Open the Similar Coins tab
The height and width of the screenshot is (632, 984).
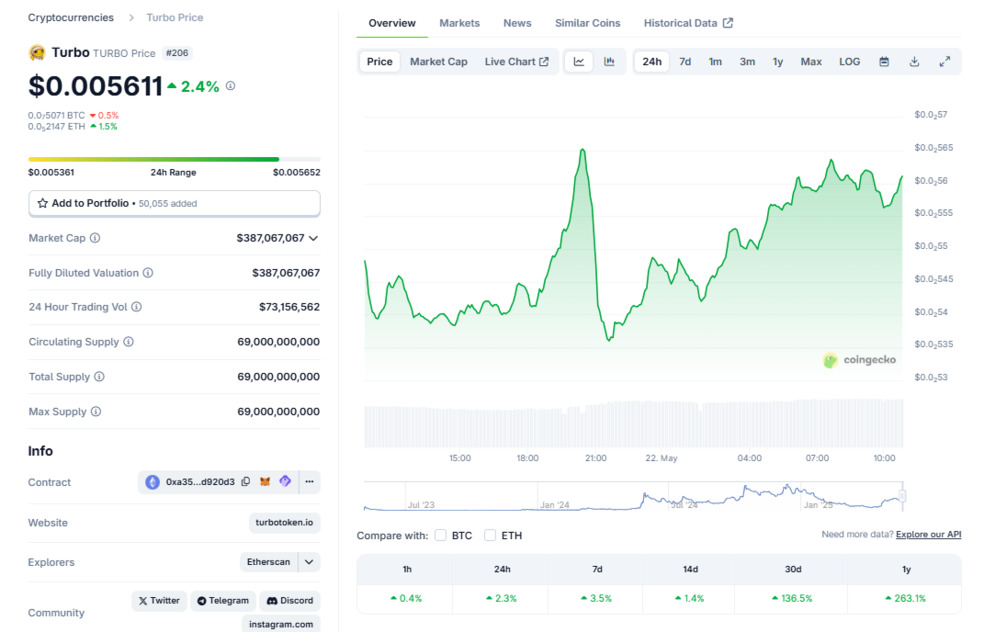(x=587, y=23)
